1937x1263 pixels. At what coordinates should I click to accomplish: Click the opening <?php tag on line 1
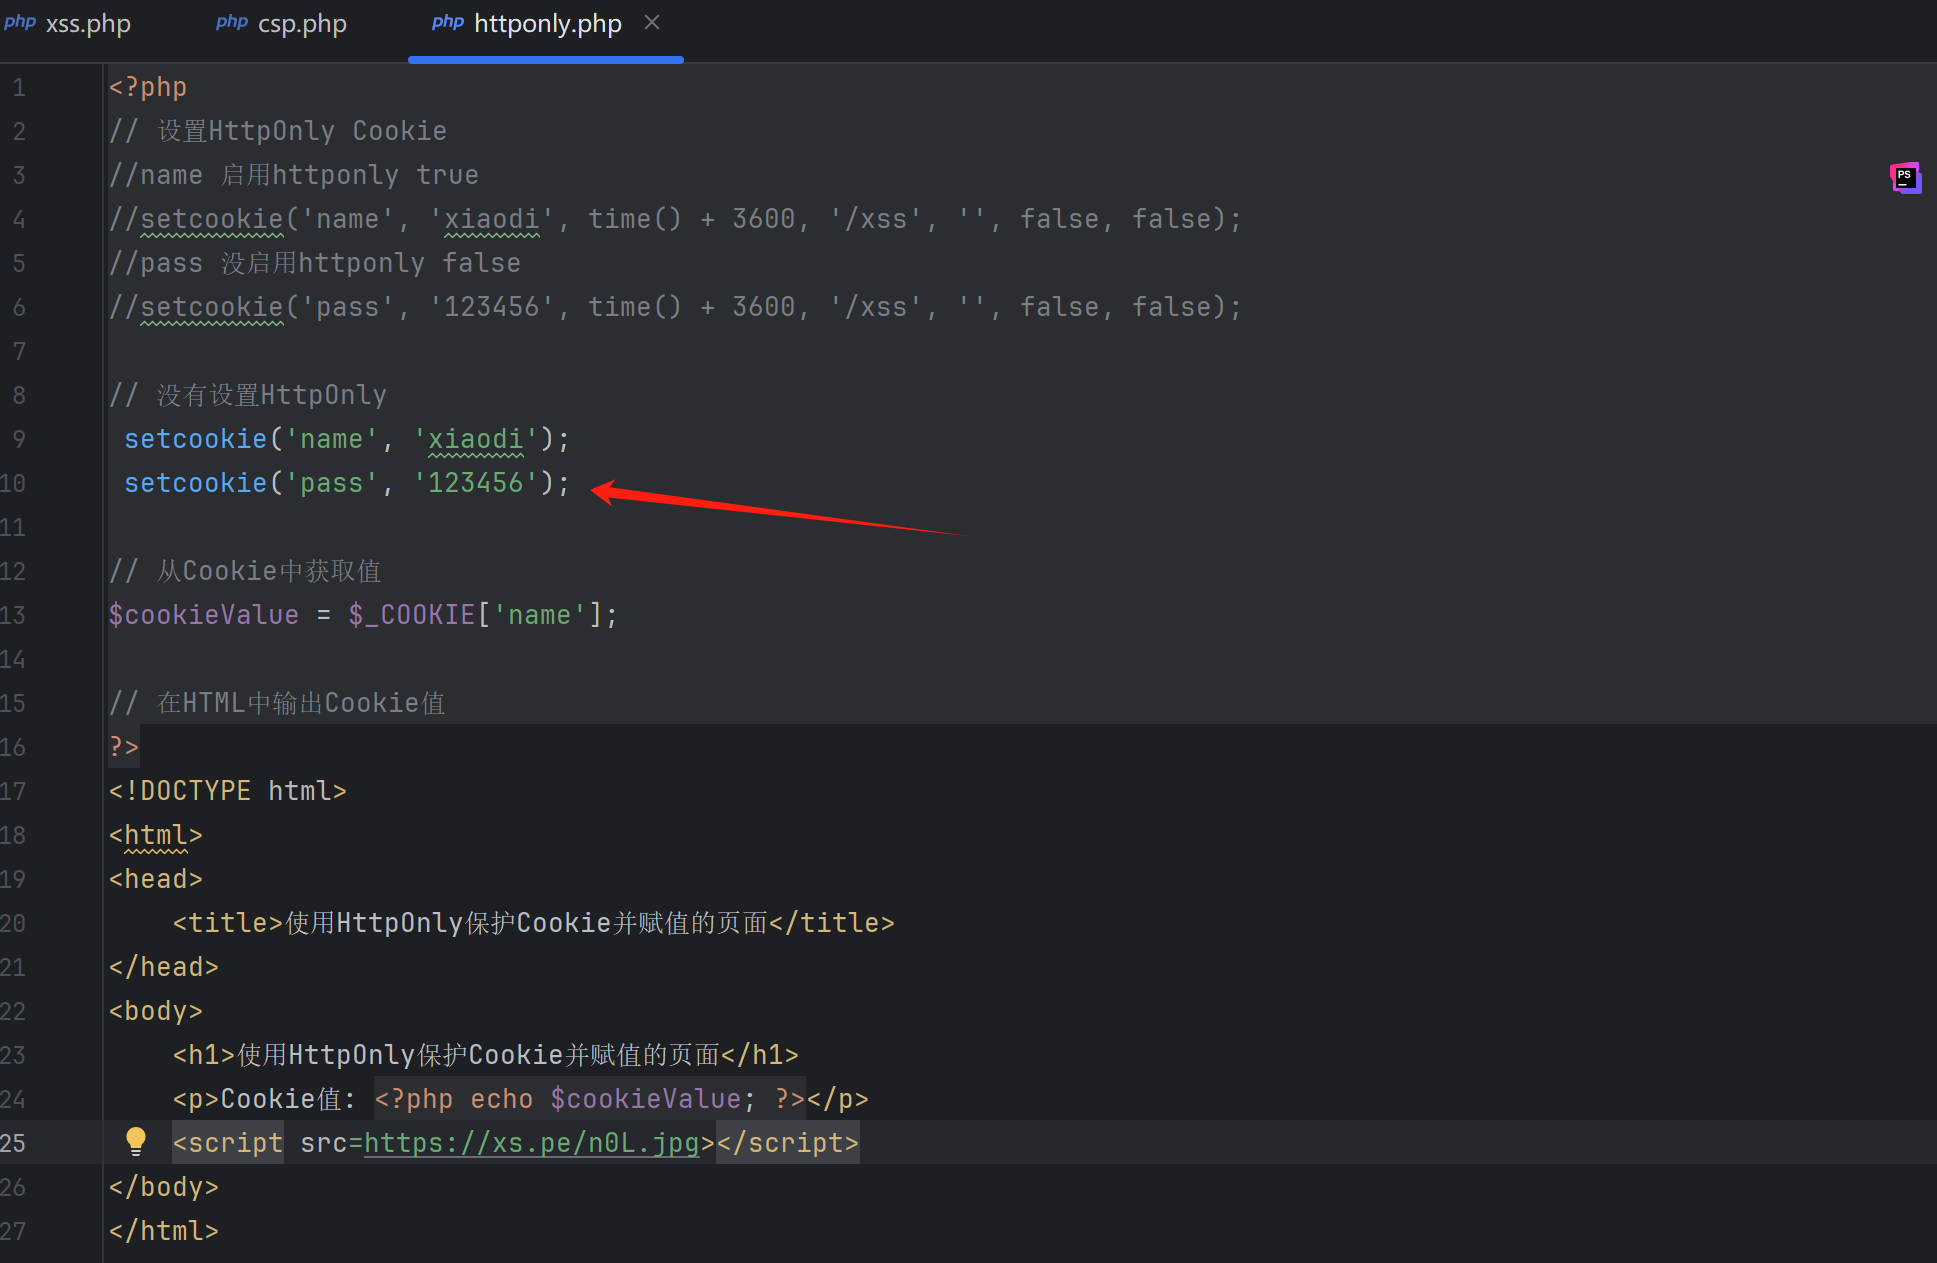(x=148, y=87)
